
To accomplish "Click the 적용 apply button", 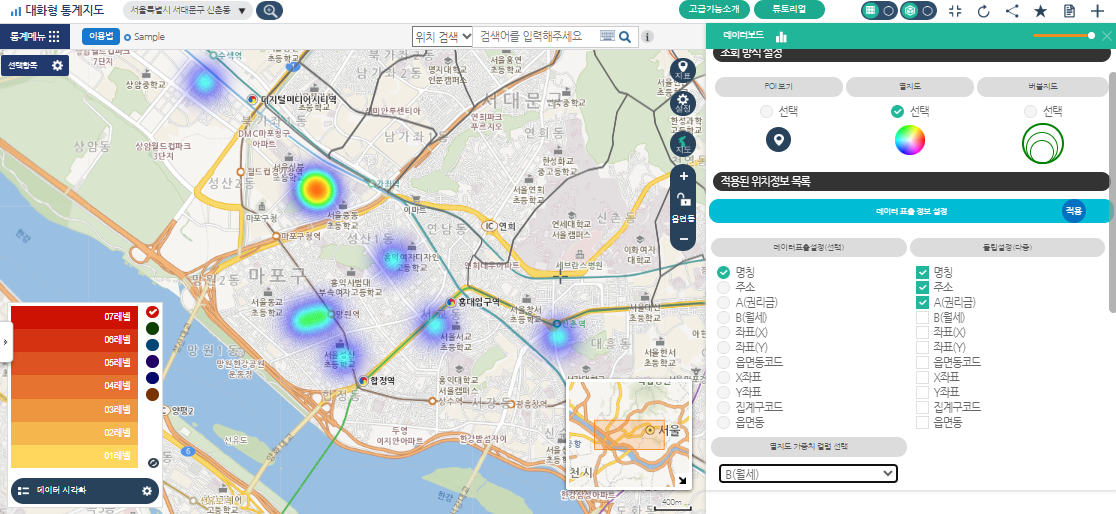I will click(x=1073, y=212).
